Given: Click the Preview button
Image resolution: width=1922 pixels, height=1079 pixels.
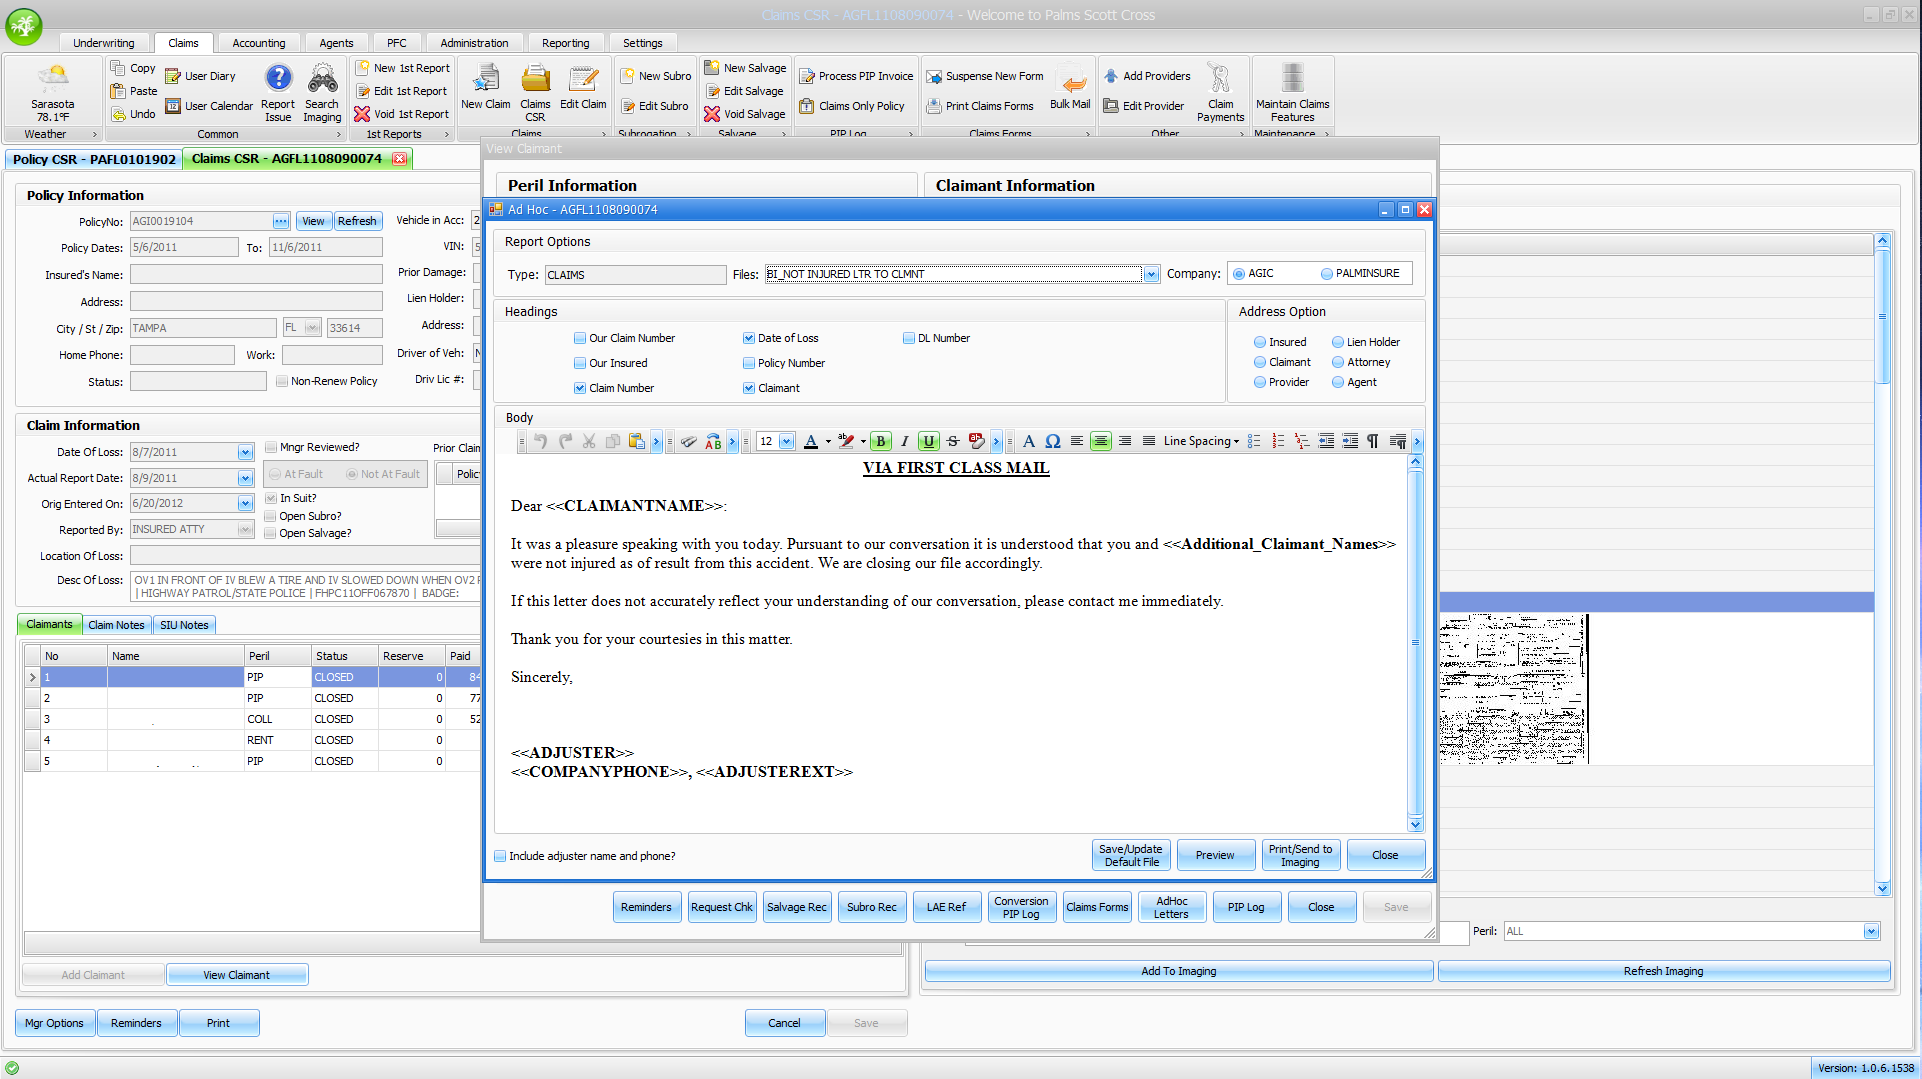Looking at the screenshot, I should coord(1214,856).
